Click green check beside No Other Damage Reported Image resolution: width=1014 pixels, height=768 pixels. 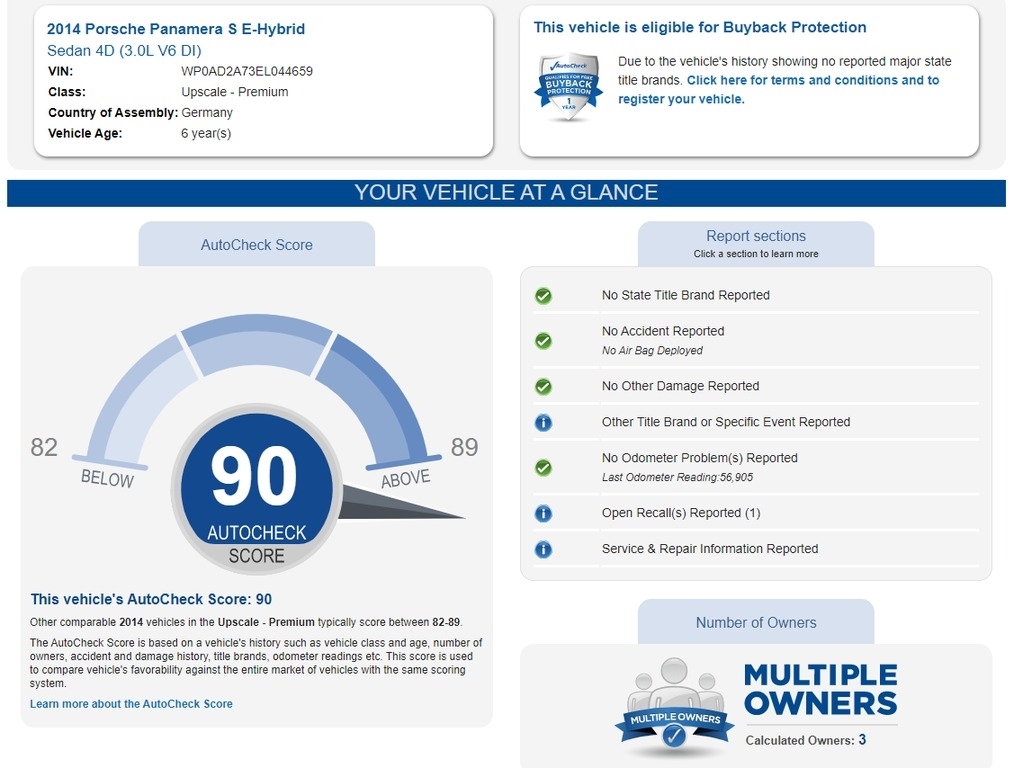pyautogui.click(x=543, y=386)
